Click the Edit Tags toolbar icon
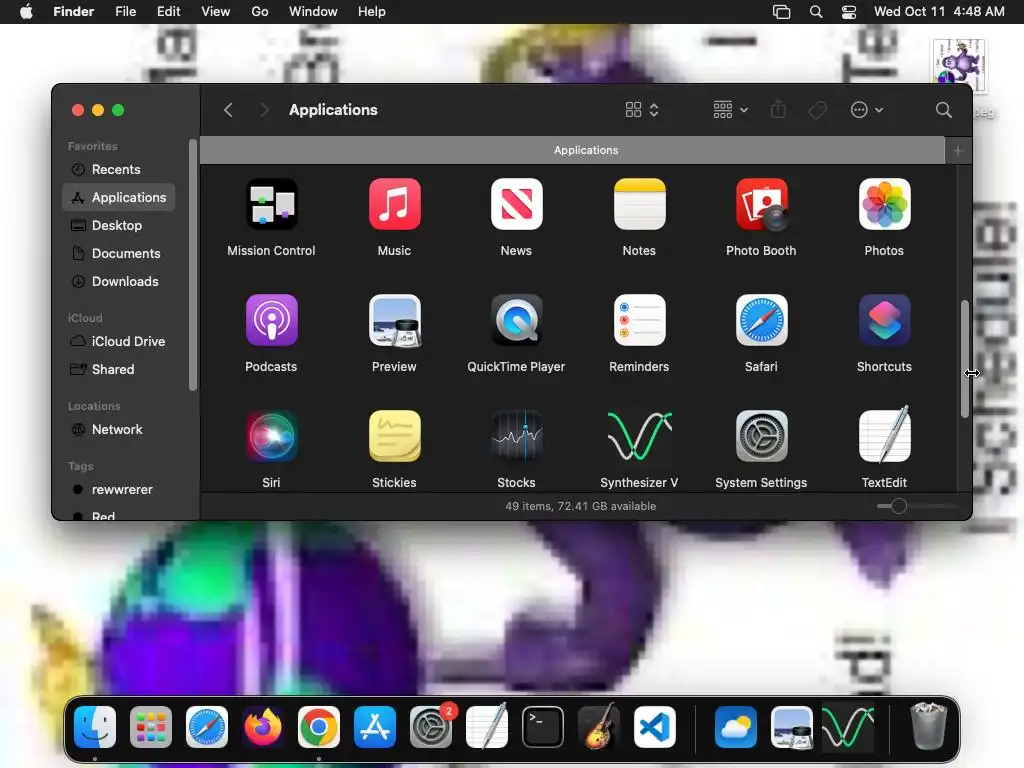This screenshot has height=768, width=1024. (817, 110)
